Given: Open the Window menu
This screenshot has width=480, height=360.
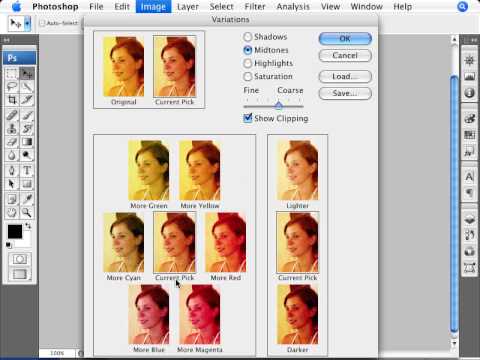Looking at the screenshot, I should pyautogui.click(x=366, y=6).
